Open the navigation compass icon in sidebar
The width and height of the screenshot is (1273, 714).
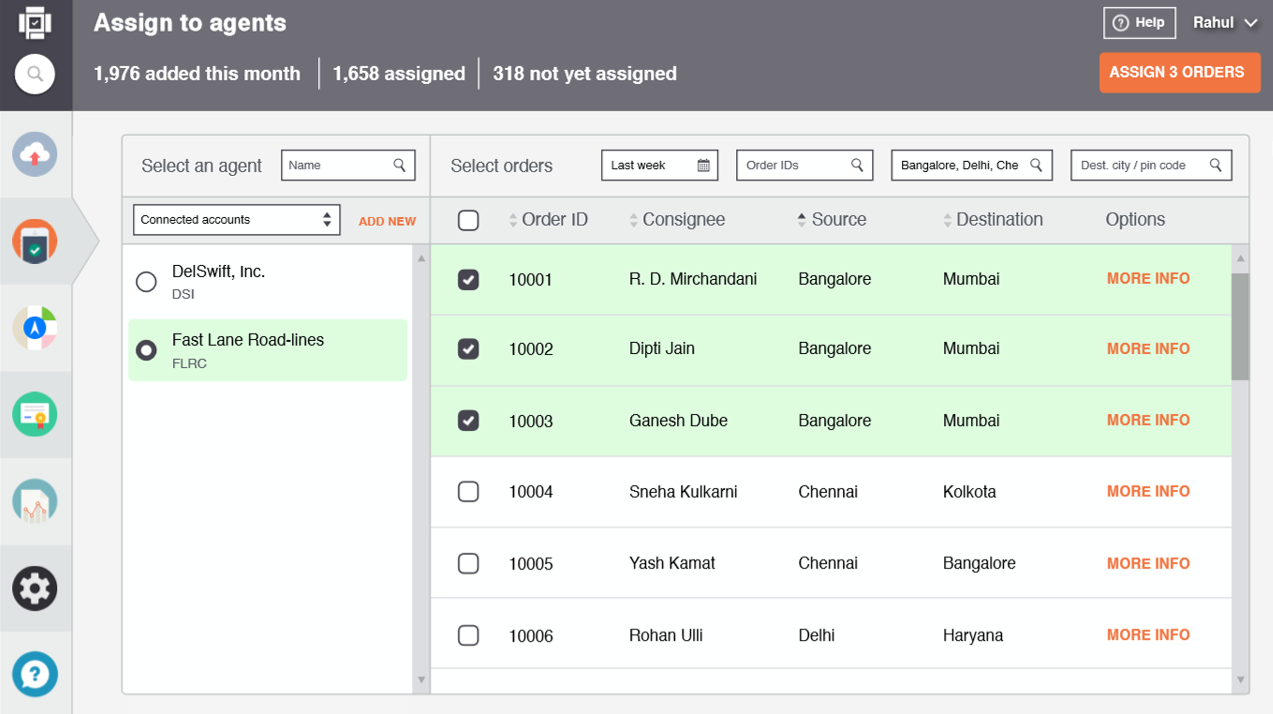point(35,328)
